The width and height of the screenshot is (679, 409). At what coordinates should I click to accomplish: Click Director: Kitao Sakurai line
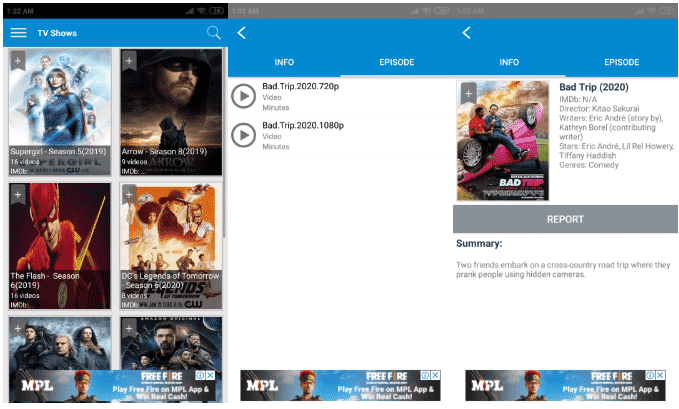pyautogui.click(x=599, y=108)
